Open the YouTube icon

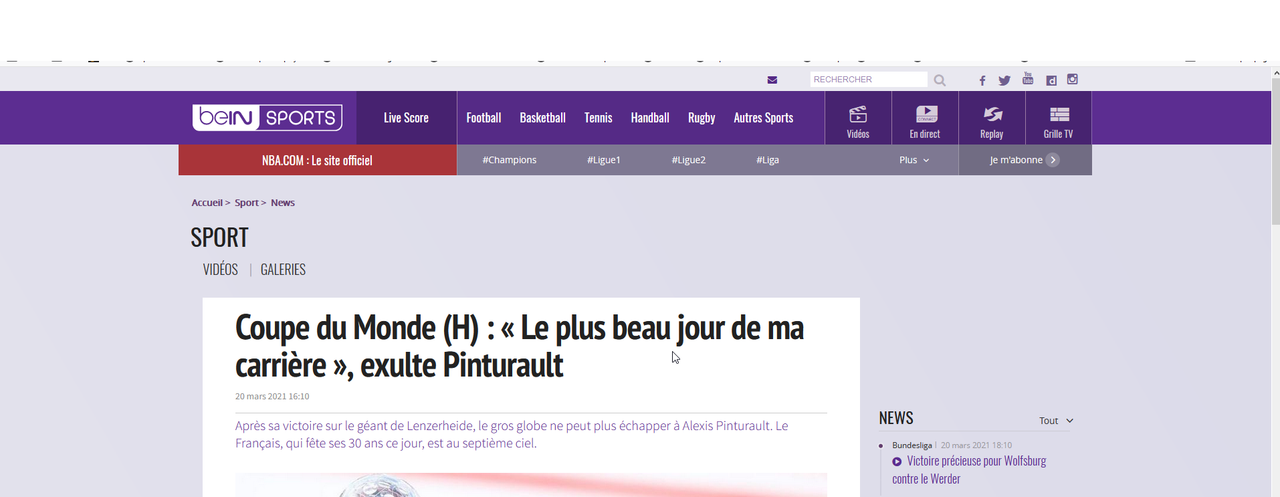tap(1027, 79)
